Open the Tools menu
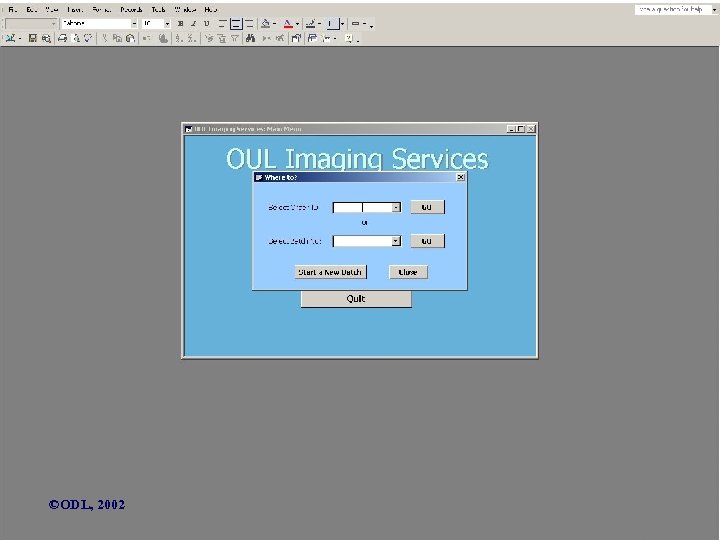The height and width of the screenshot is (540, 720). pos(158,9)
